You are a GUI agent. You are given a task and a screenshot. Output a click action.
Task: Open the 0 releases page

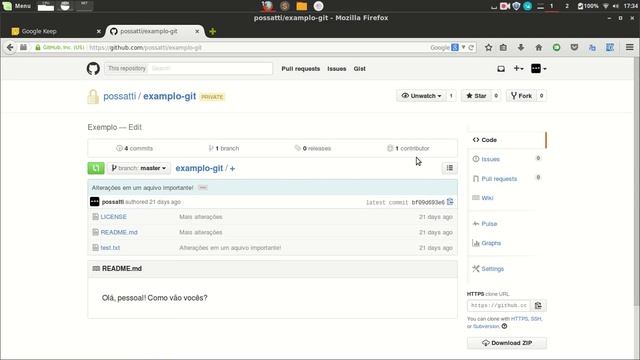click(x=313, y=148)
